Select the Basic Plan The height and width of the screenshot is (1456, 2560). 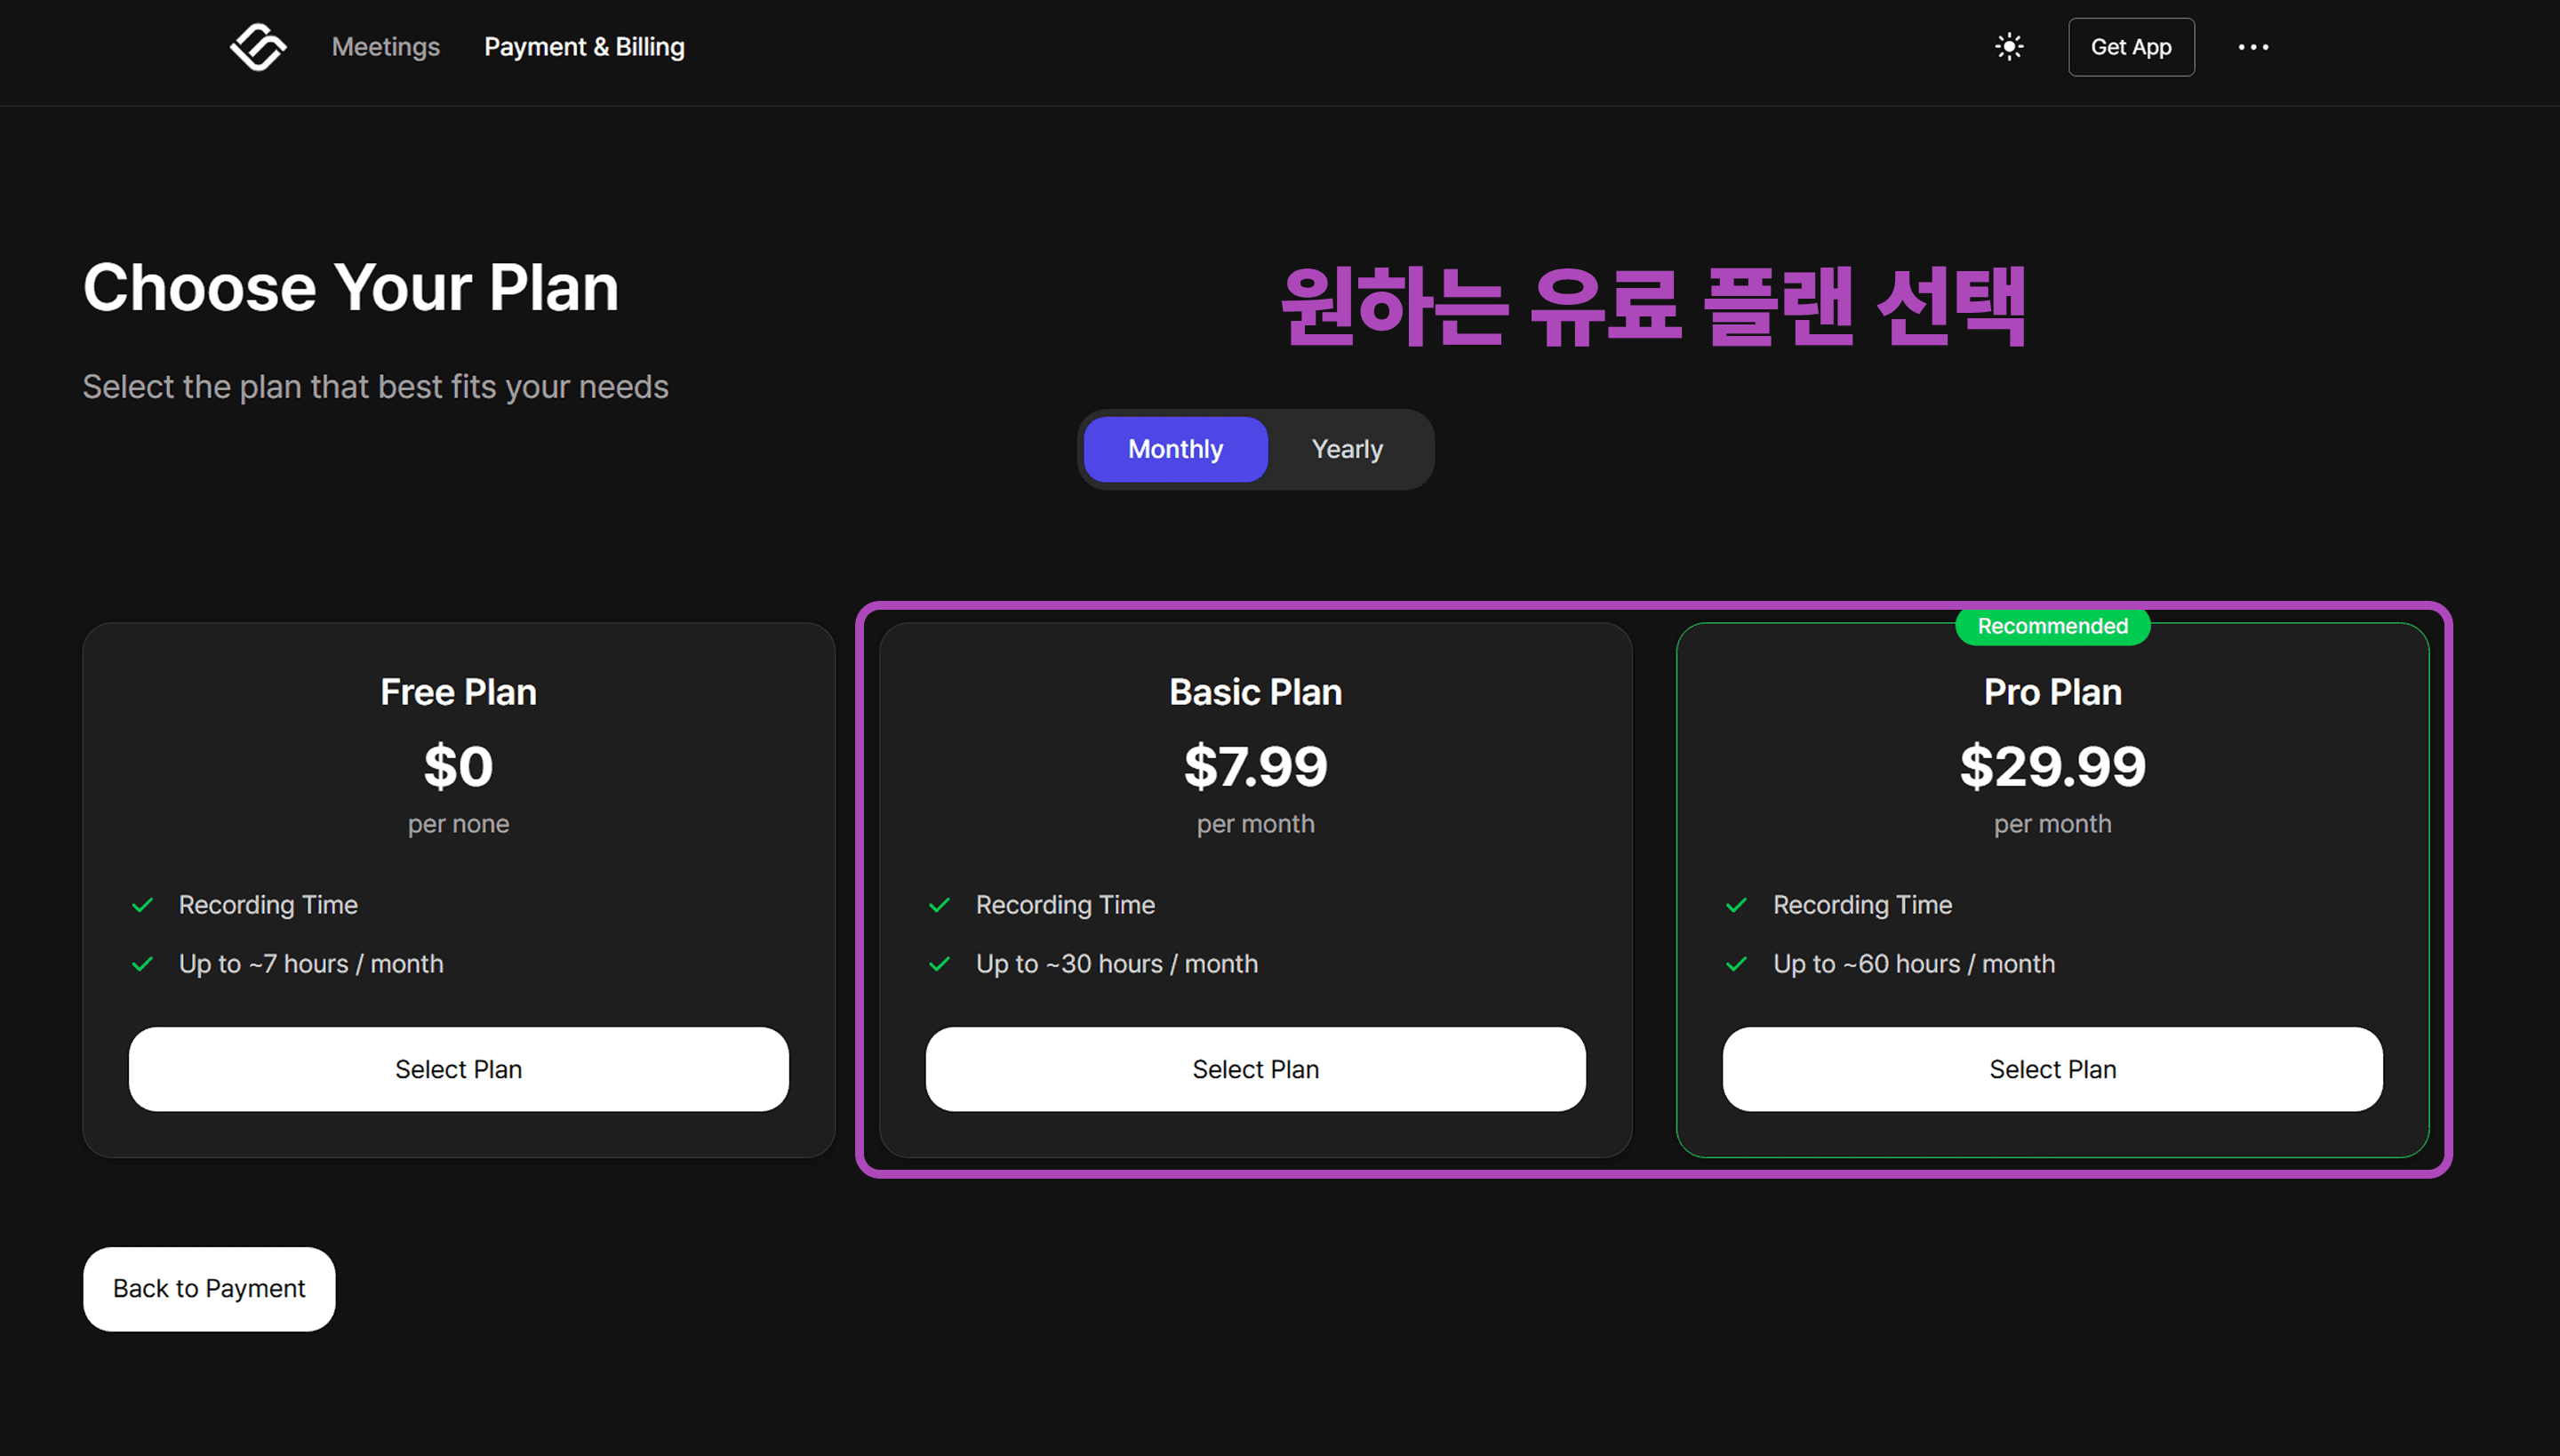tap(1256, 1069)
